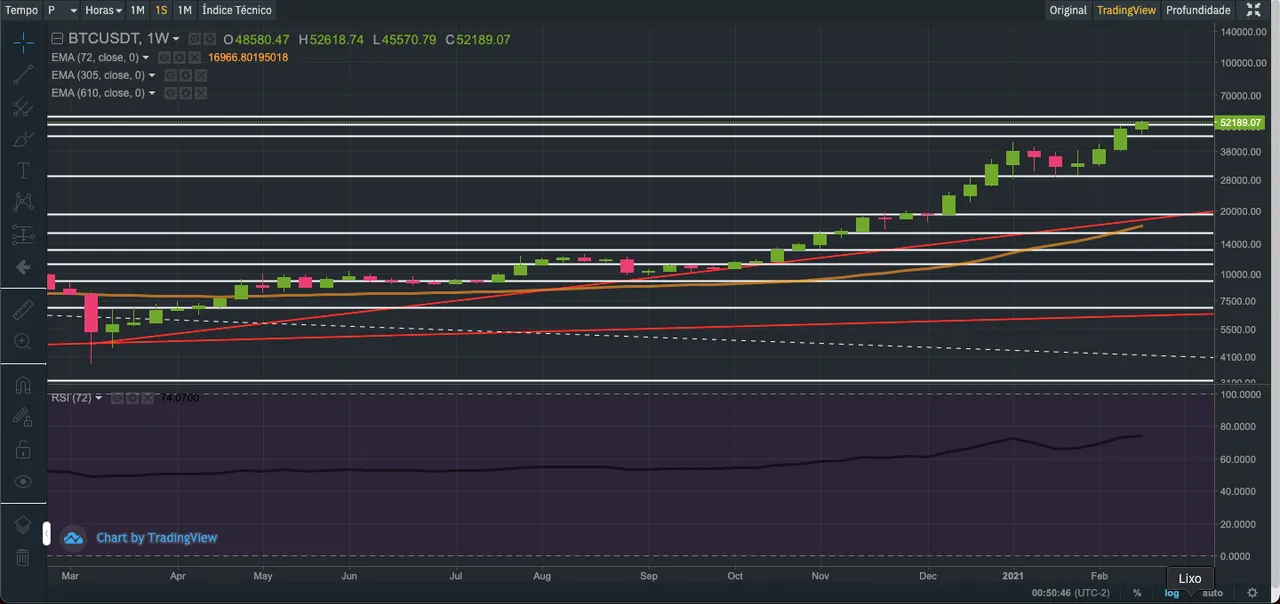This screenshot has width=1280, height=604.
Task: Toggle visibility of RSI indicator
Action: pos(117,398)
